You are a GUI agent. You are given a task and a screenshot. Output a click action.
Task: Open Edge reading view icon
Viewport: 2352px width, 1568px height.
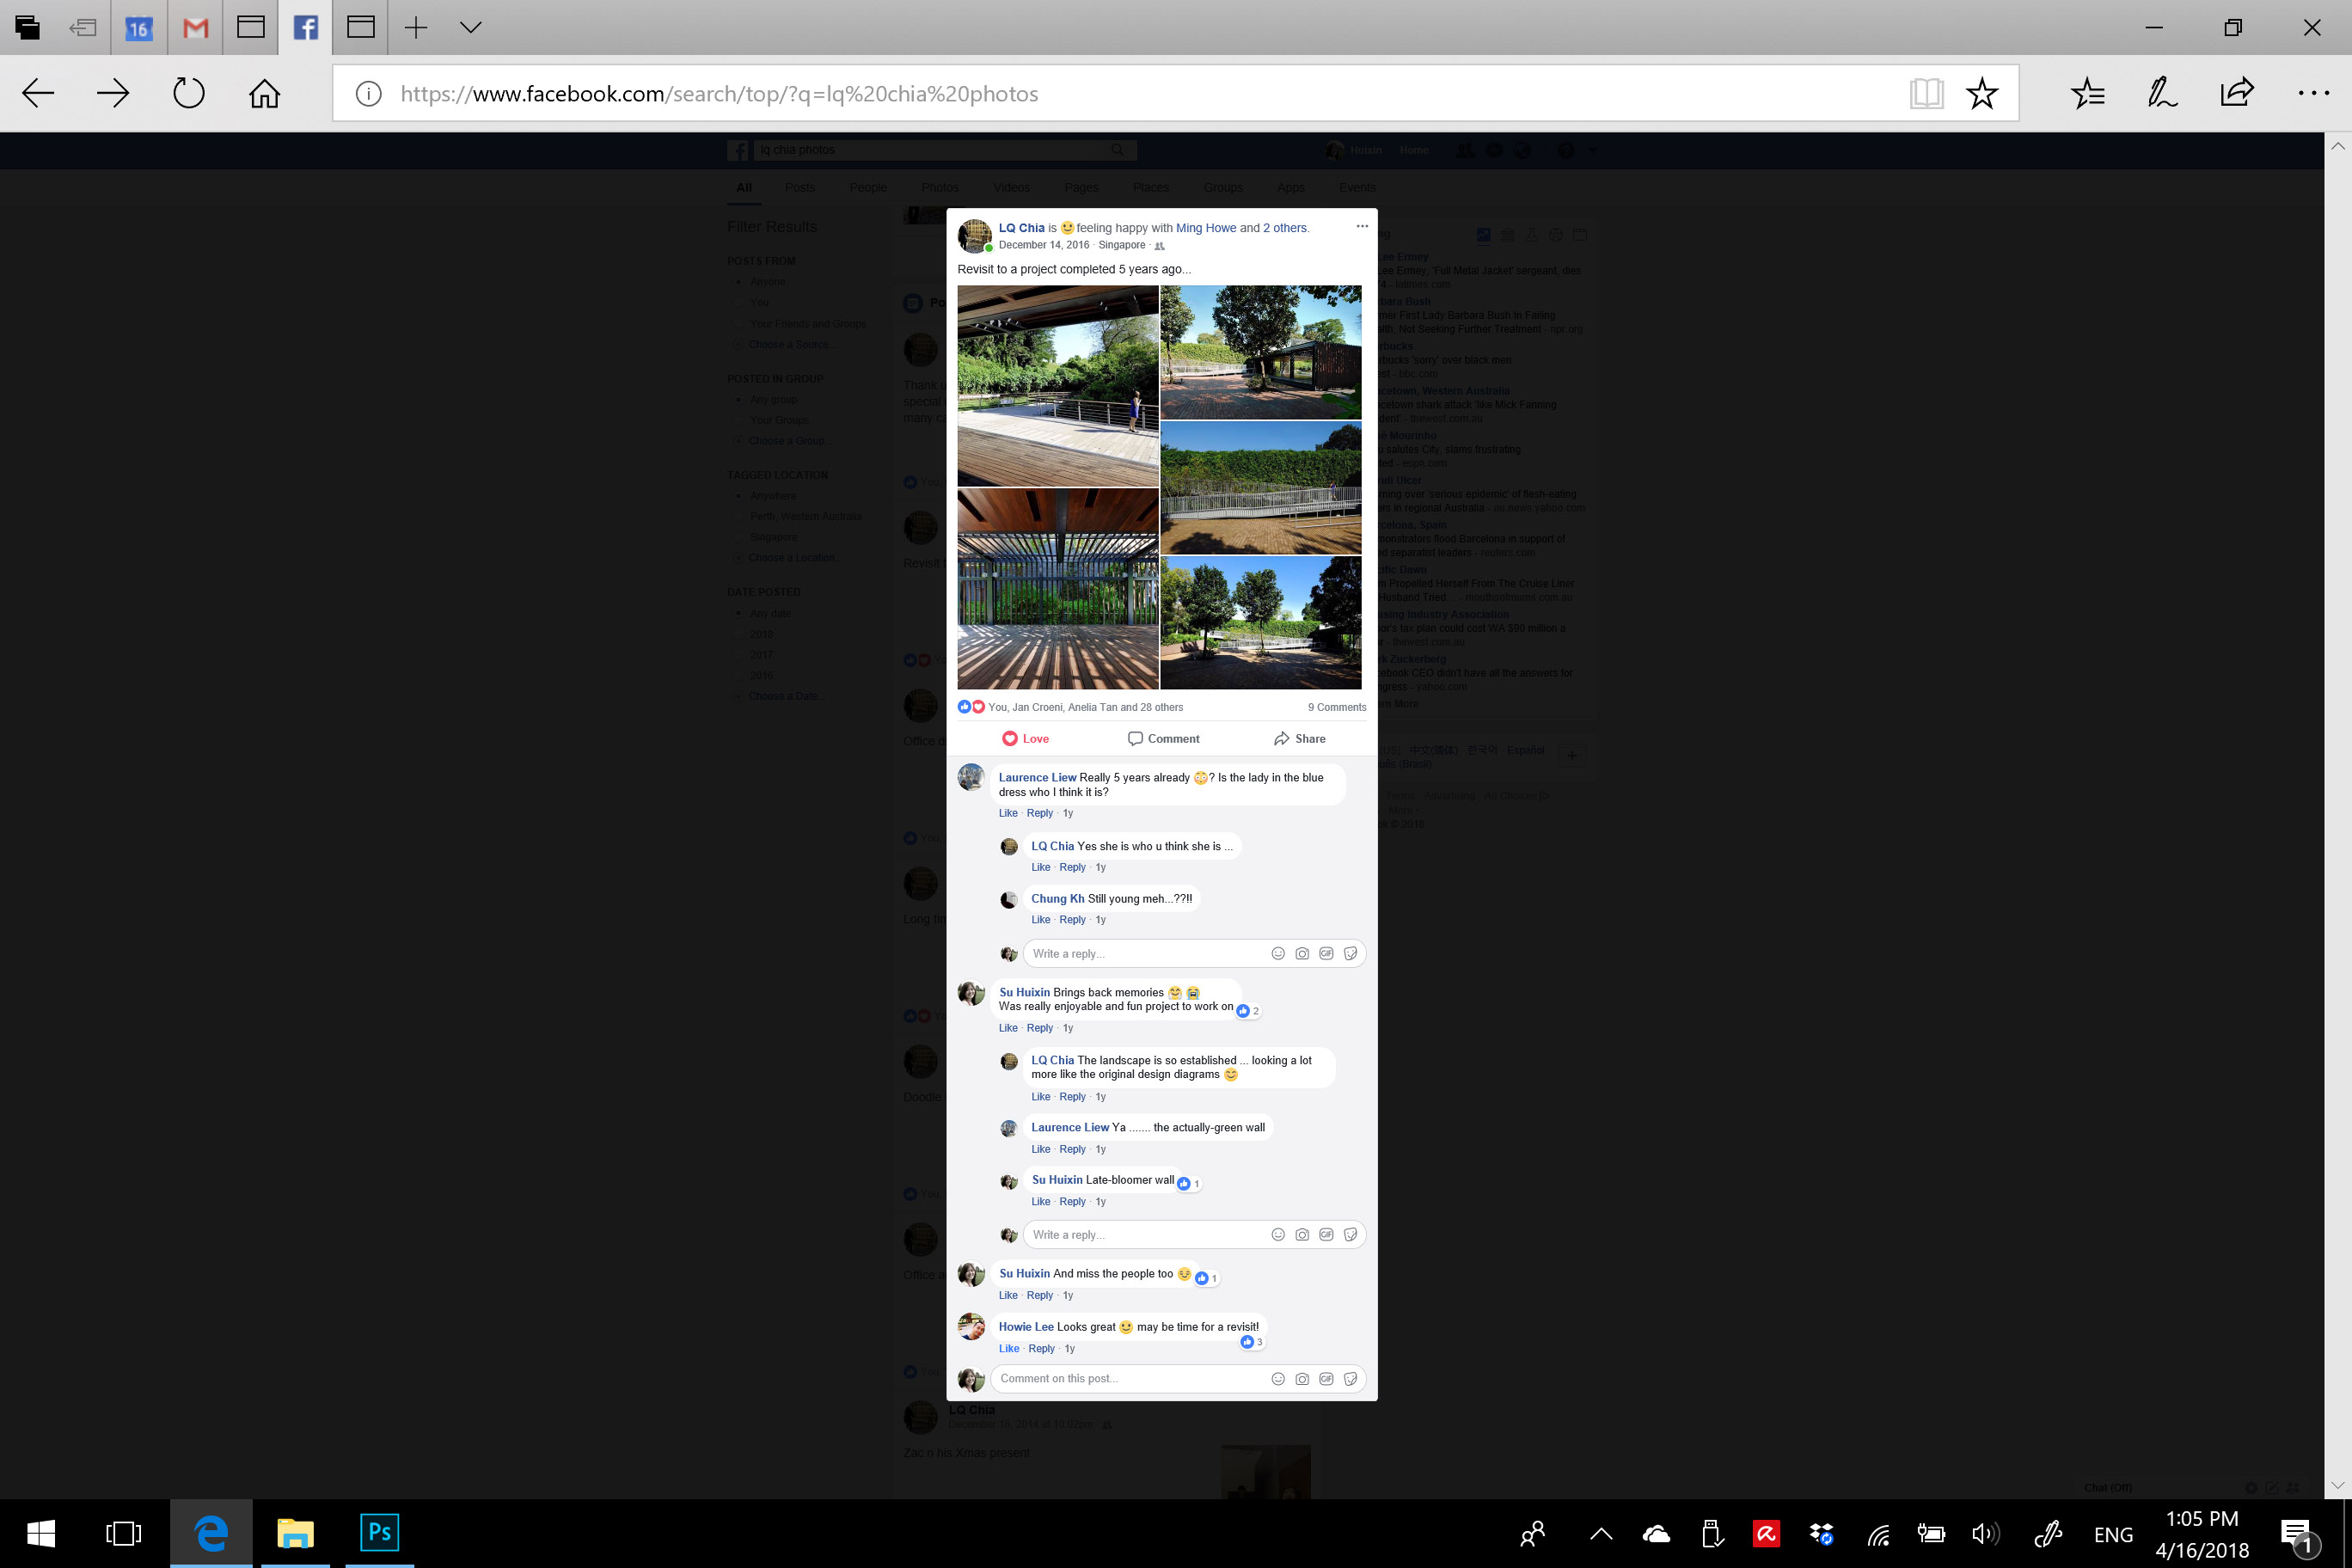click(1925, 94)
